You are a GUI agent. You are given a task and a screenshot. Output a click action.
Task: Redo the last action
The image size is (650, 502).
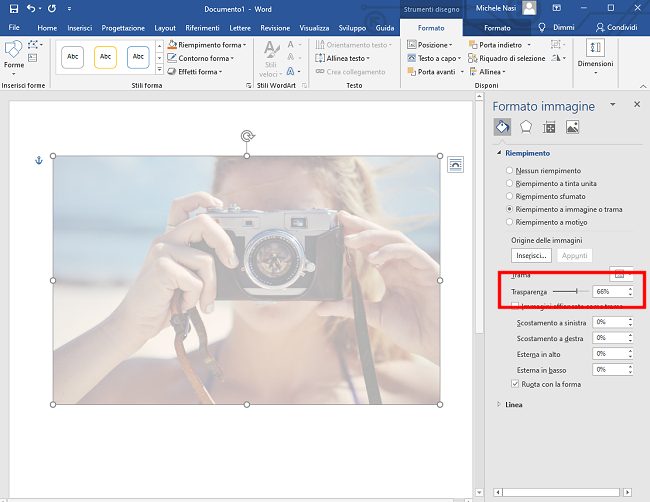point(52,8)
